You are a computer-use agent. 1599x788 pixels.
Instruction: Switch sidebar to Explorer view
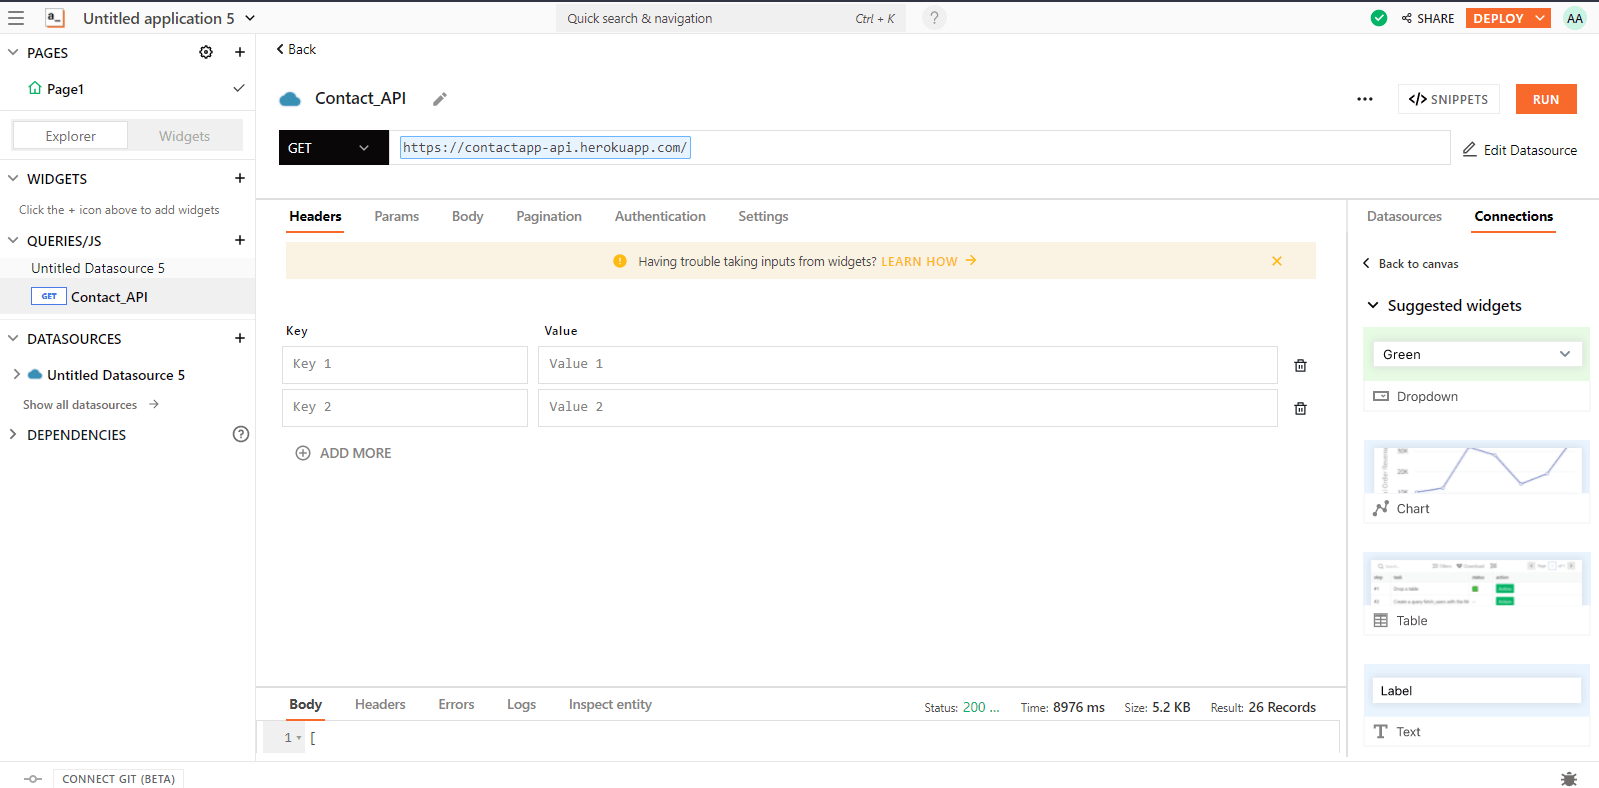click(x=70, y=136)
